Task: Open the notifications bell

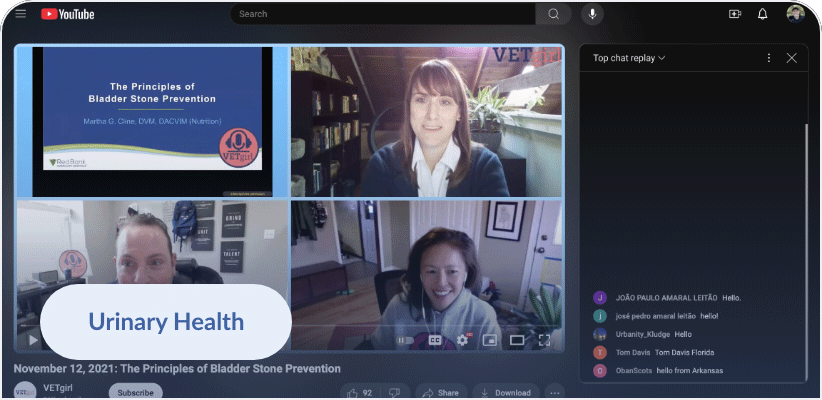Action: (763, 14)
